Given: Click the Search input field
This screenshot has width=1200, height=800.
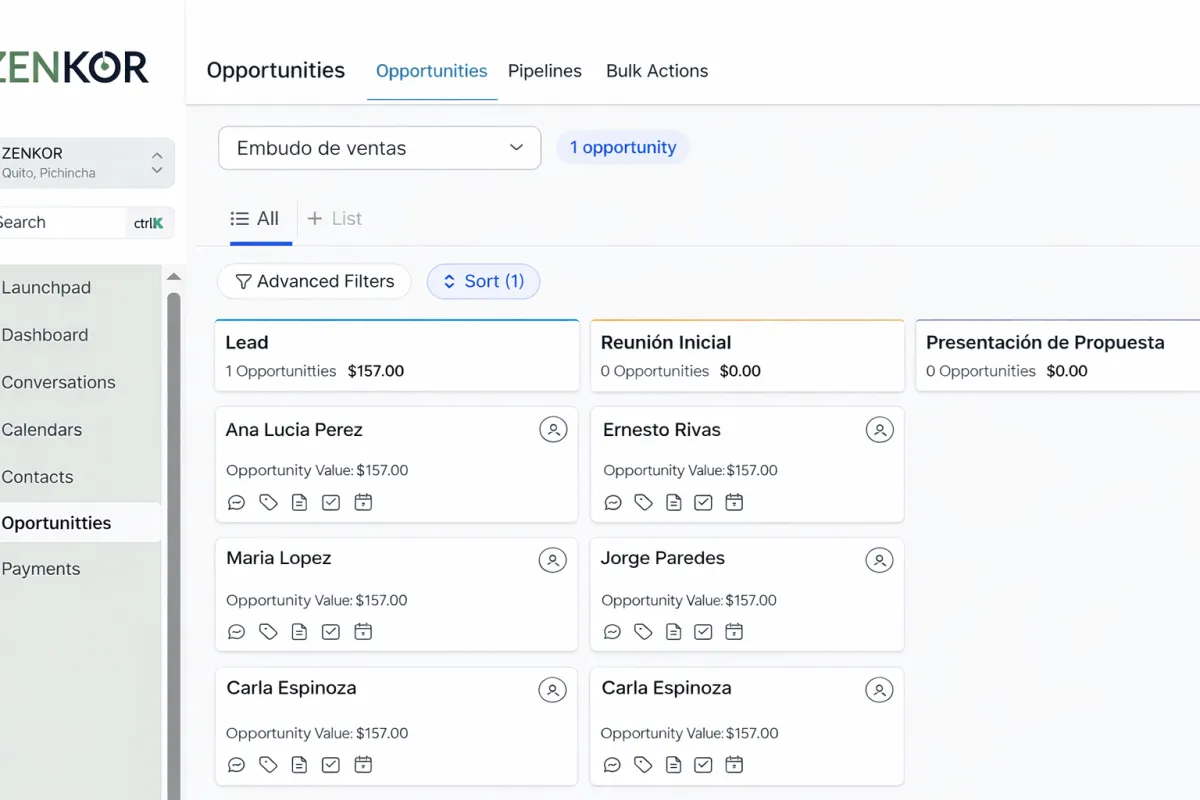Looking at the screenshot, I should [x=60, y=223].
